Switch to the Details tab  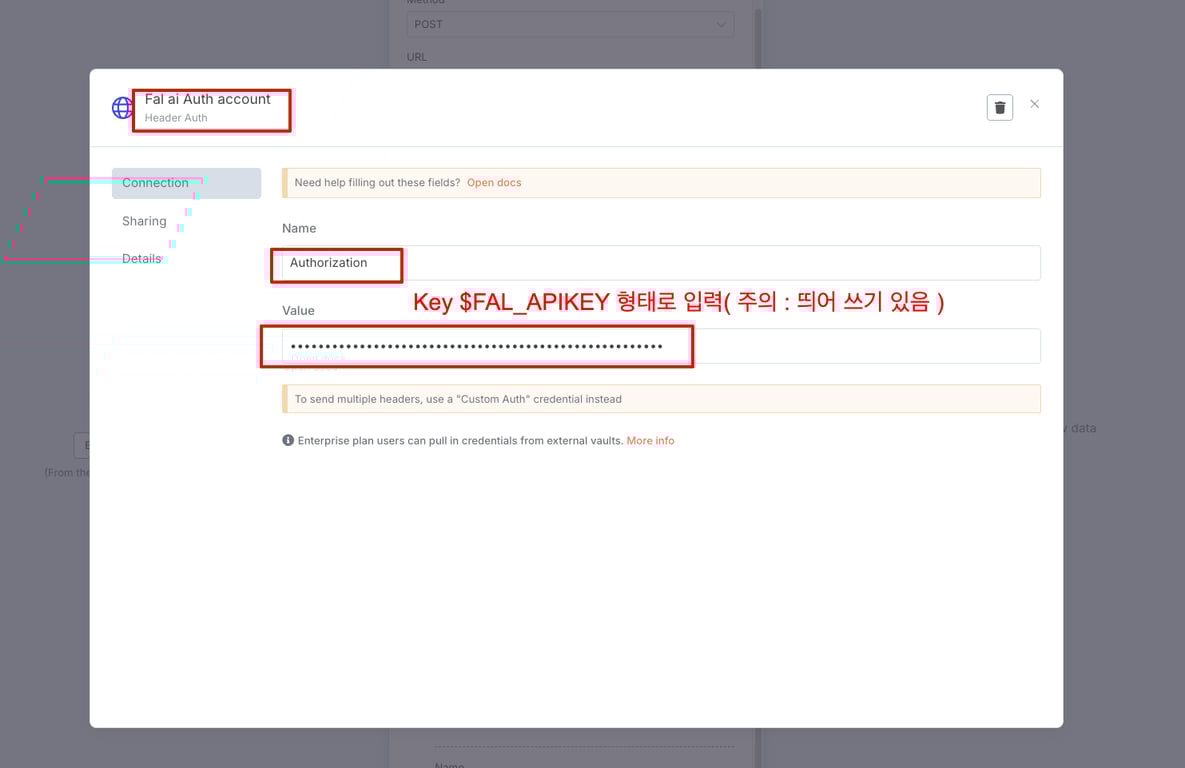click(x=142, y=259)
